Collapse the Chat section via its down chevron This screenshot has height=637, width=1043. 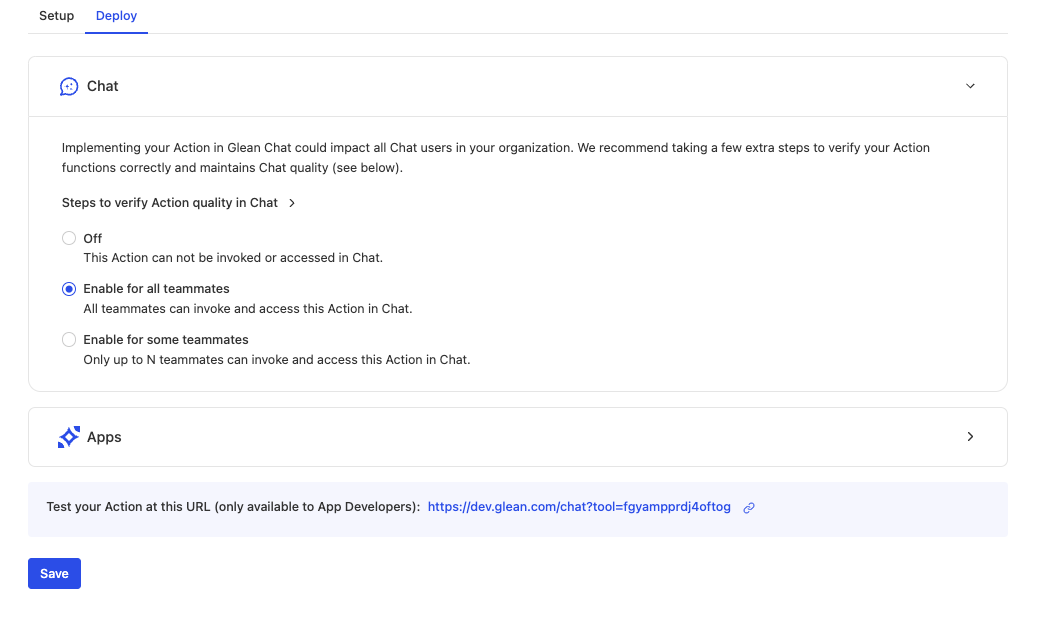tap(970, 86)
